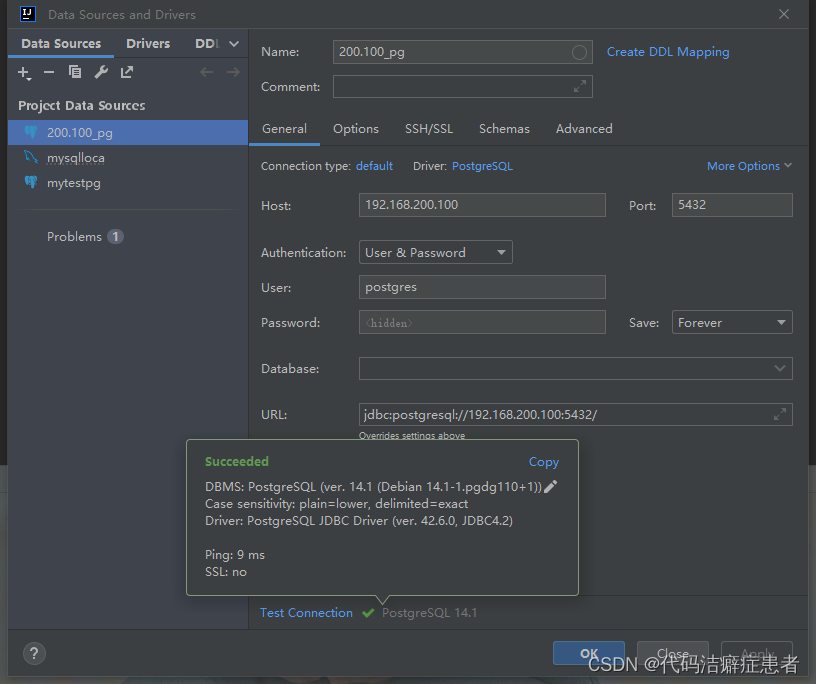Click the open in editor arrow icon

tap(126, 72)
